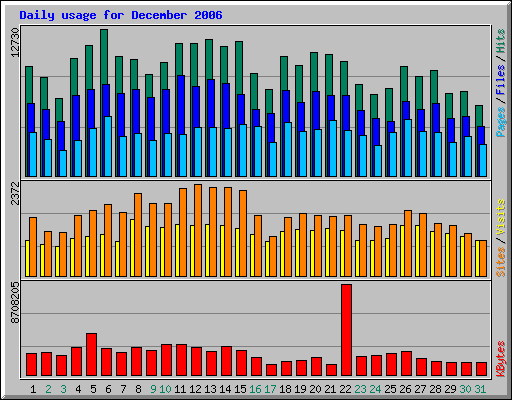Click the 2372 visits axis value
The width and height of the screenshot is (512, 400).
15,194
